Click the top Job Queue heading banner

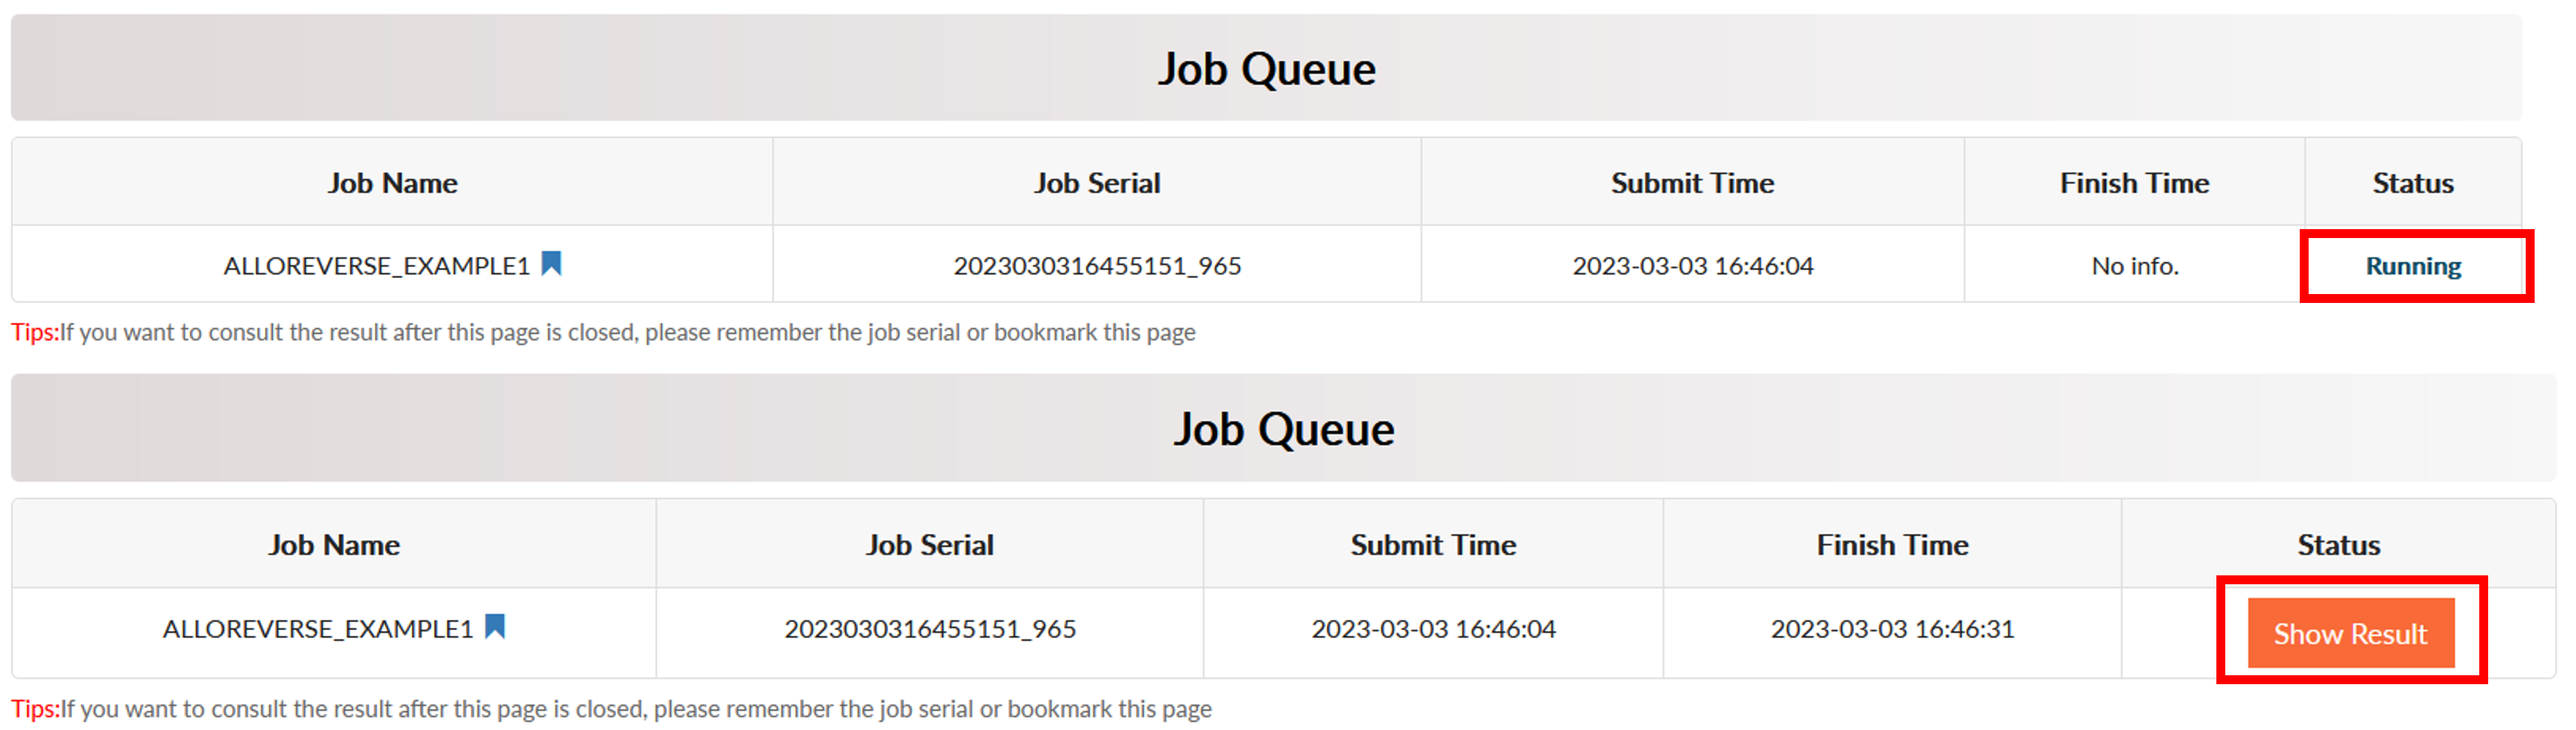click(x=1266, y=68)
